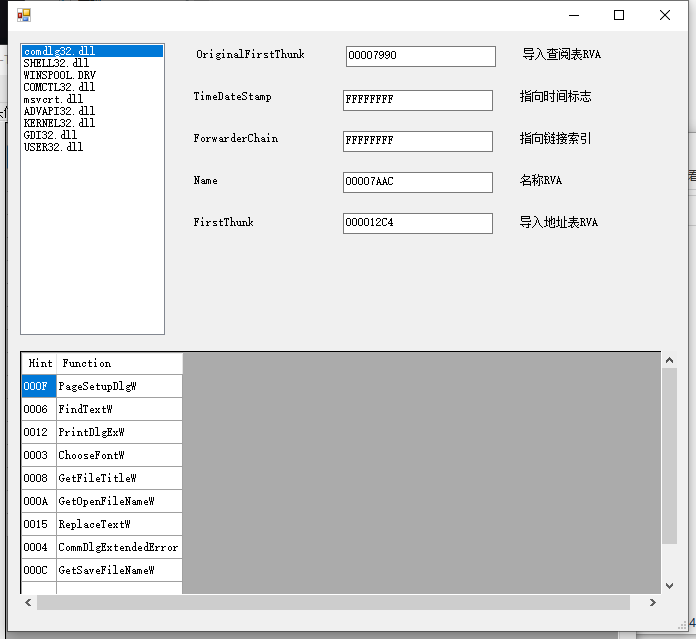Select the 0012 hint cell
The height and width of the screenshot is (639, 696).
click(x=39, y=432)
